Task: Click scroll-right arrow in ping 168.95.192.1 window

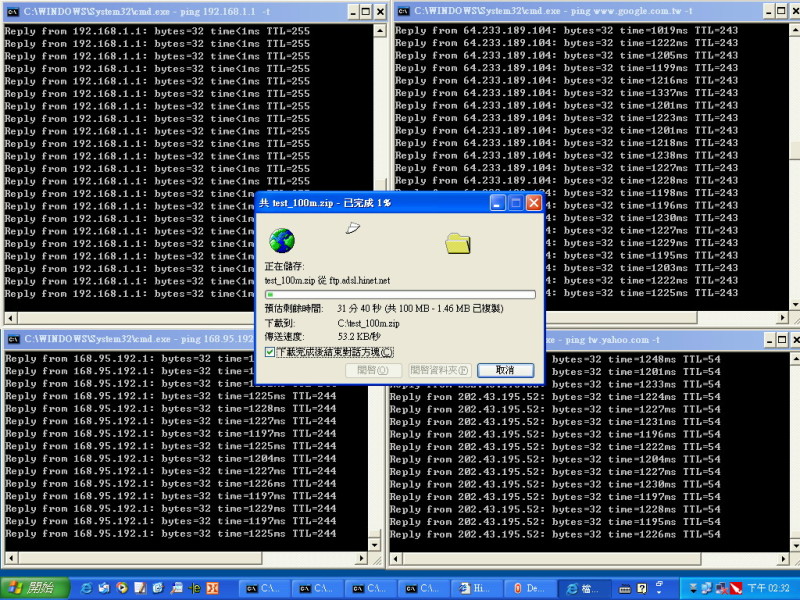Action: point(362,558)
